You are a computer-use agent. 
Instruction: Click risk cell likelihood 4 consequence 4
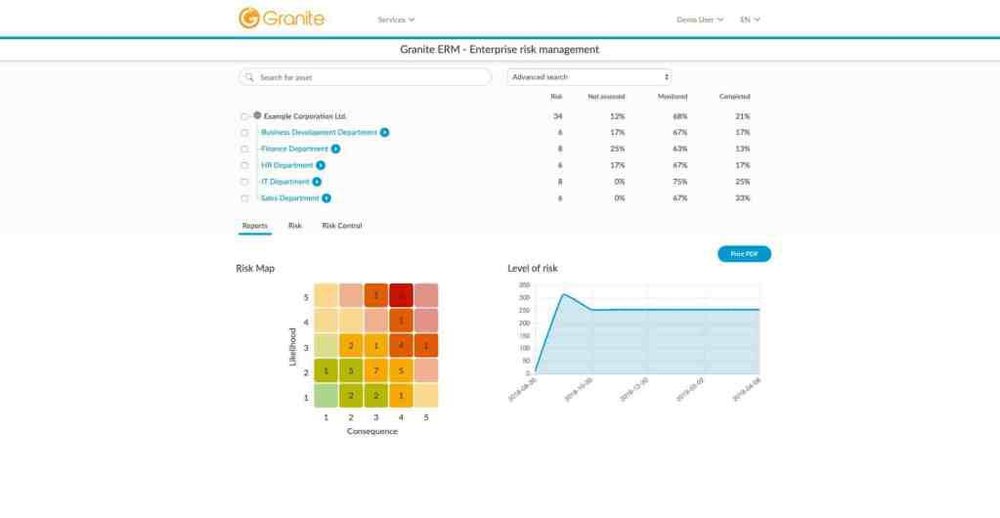[x=401, y=320]
